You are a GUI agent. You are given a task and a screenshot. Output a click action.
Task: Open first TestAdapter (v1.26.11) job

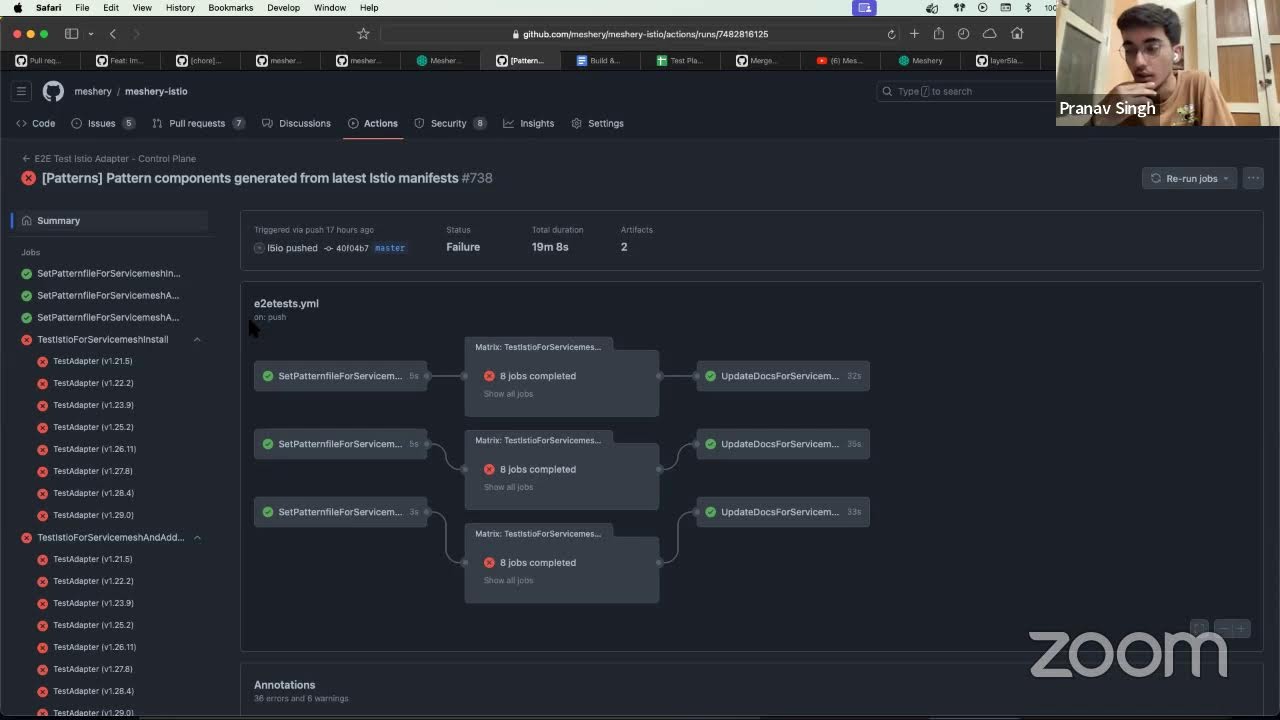tap(94, 449)
